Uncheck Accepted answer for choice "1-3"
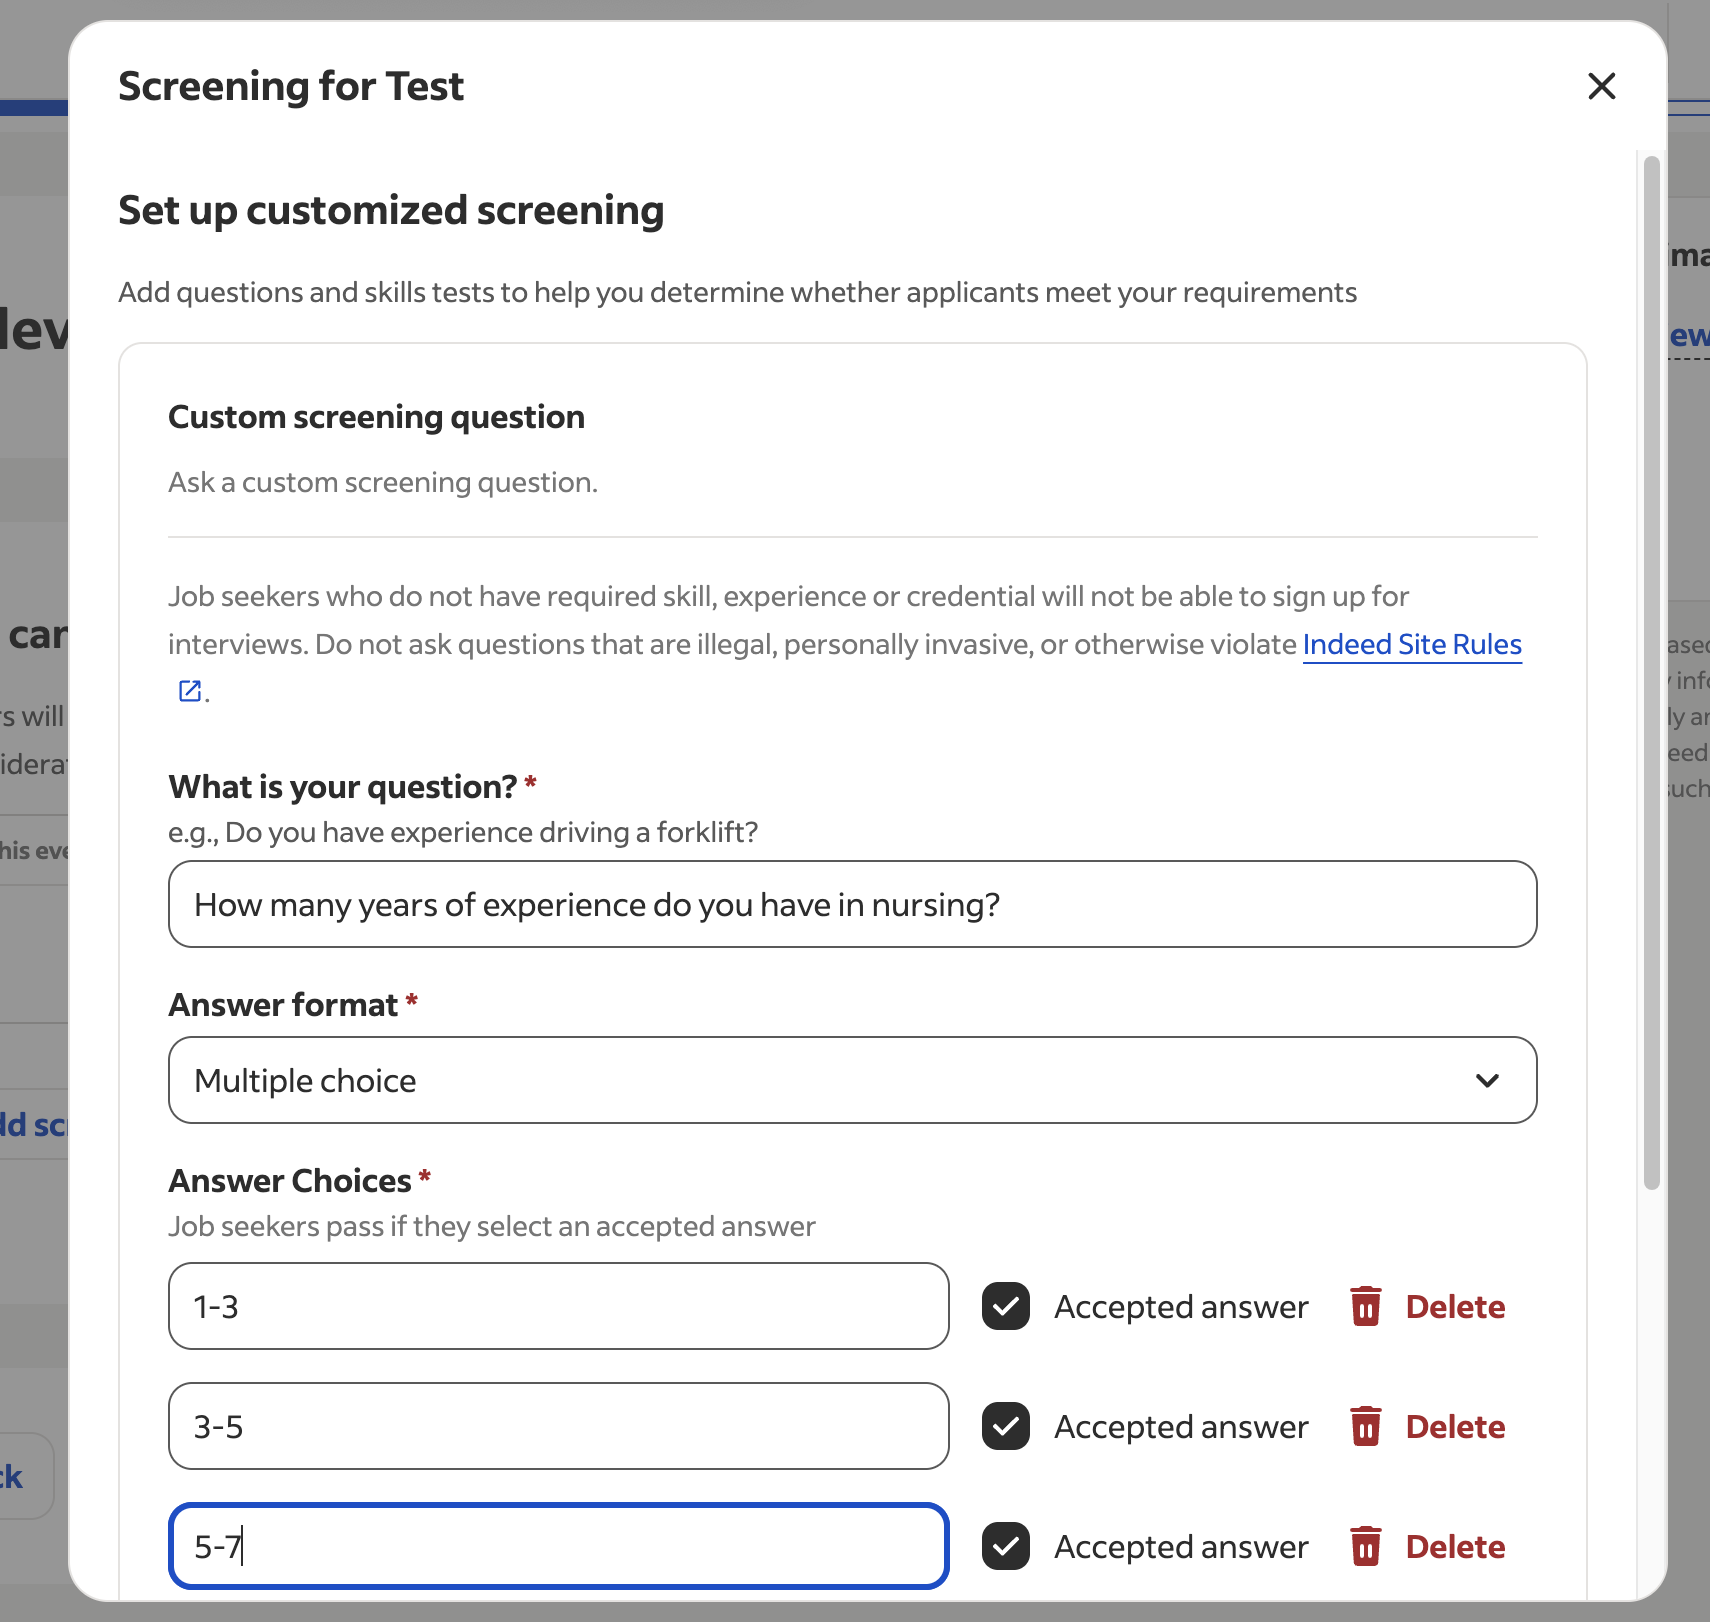Screen dimensions: 1710x1622 1006,1306
